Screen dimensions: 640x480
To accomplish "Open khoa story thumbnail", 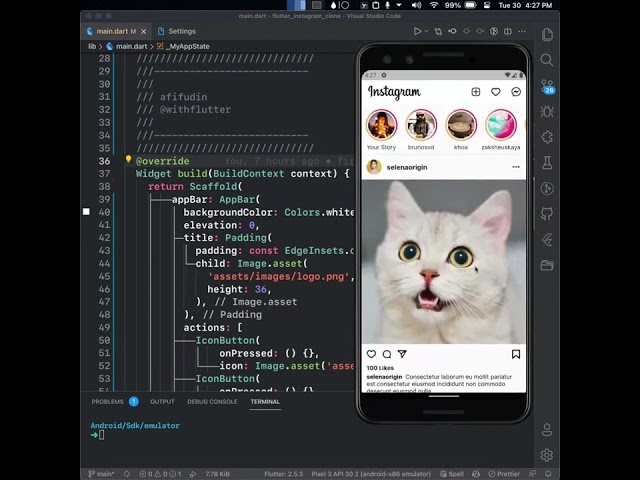I will [x=461, y=124].
